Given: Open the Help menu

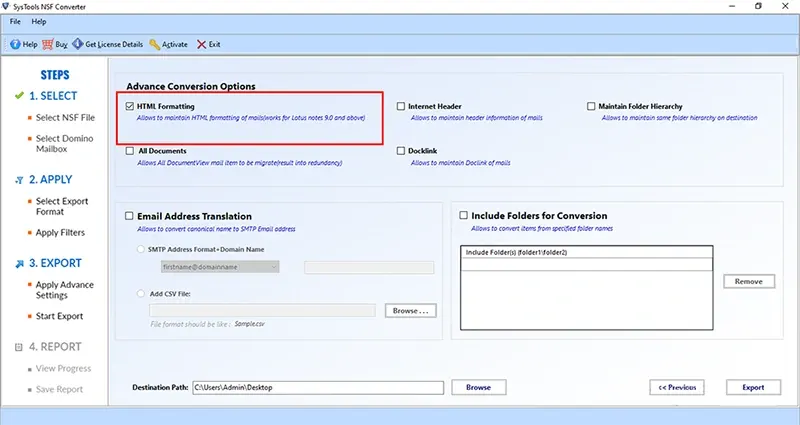Looking at the screenshot, I should [x=39, y=21].
